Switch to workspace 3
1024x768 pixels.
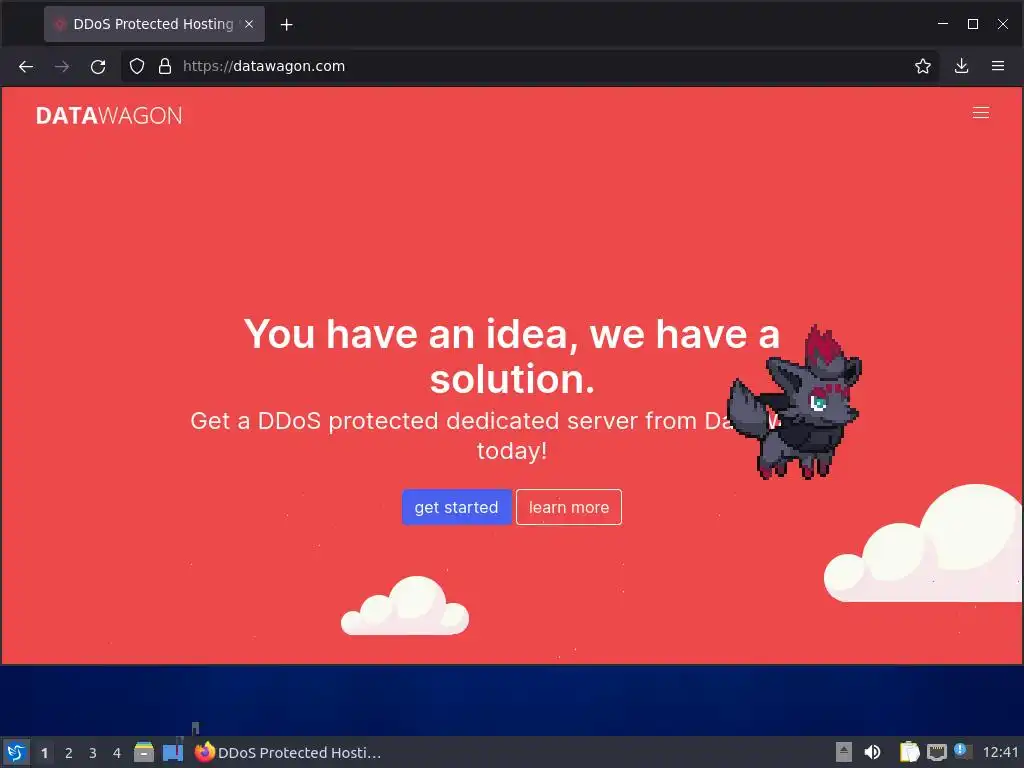93,753
